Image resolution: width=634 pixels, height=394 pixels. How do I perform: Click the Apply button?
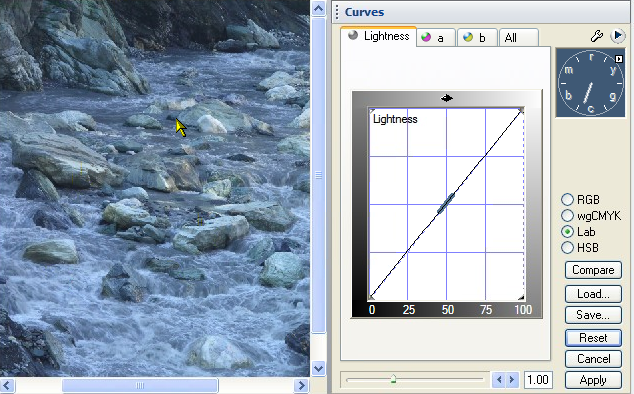(593, 380)
